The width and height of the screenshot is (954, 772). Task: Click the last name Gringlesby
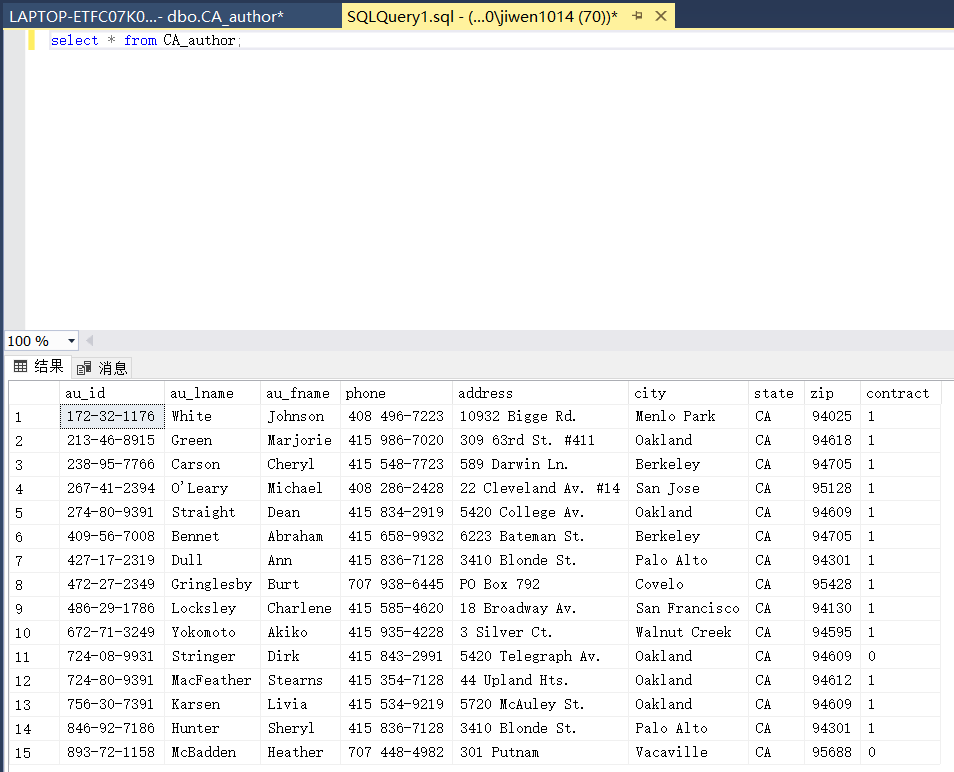212,584
